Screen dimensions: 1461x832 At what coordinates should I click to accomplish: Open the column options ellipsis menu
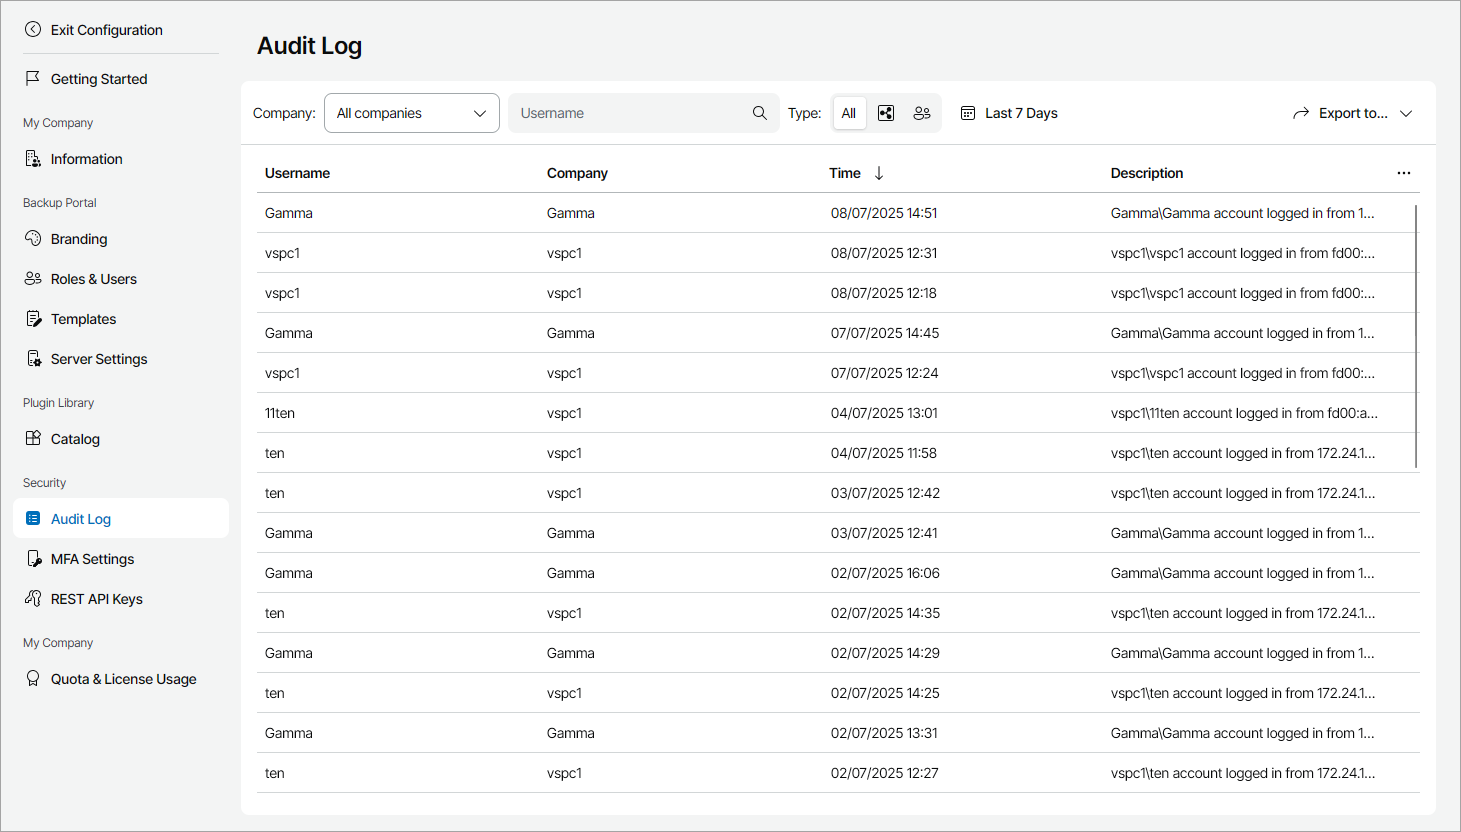click(x=1404, y=172)
